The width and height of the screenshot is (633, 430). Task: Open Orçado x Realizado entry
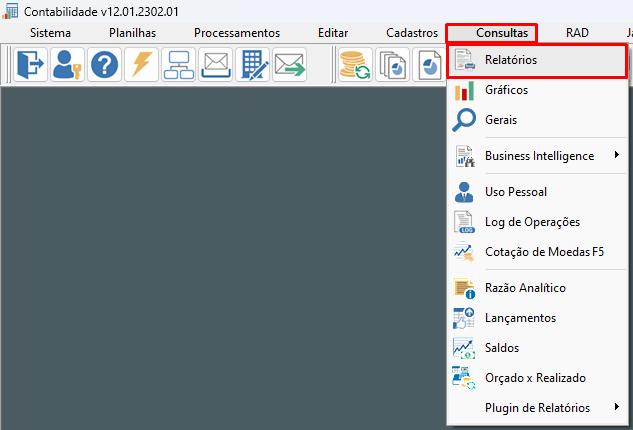coord(537,378)
